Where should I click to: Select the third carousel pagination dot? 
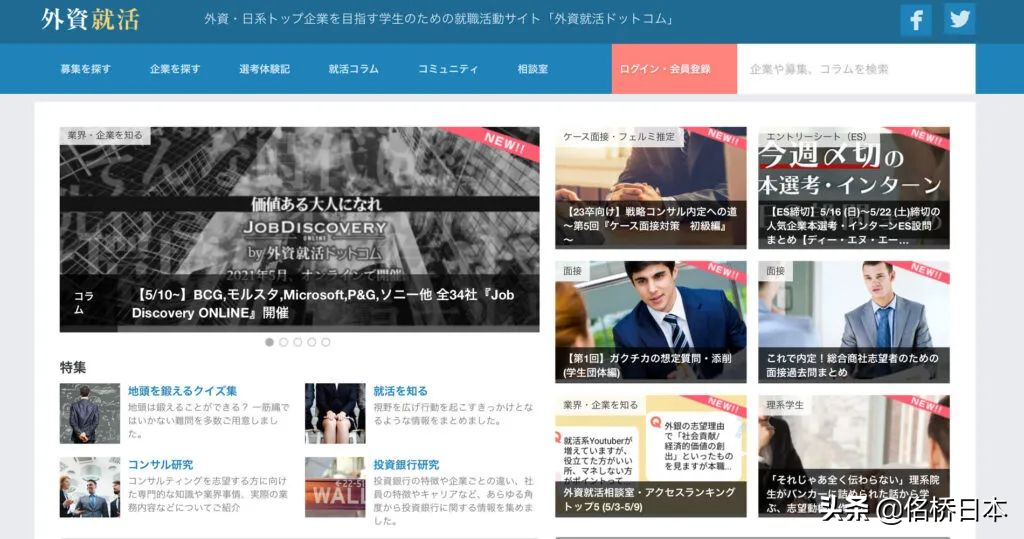point(297,342)
